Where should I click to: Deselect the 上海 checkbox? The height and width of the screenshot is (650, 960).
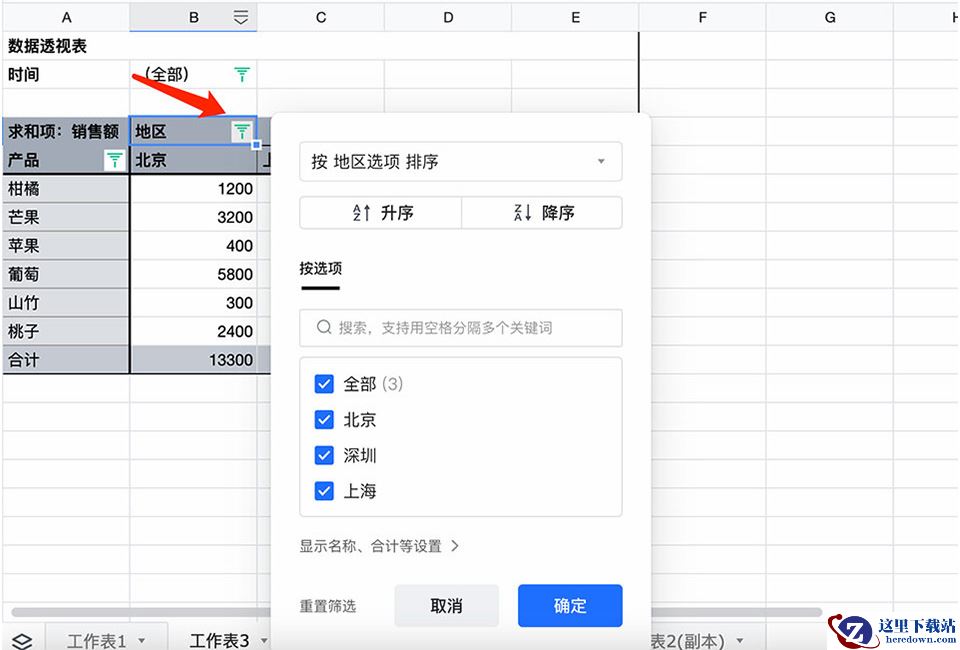click(x=324, y=491)
